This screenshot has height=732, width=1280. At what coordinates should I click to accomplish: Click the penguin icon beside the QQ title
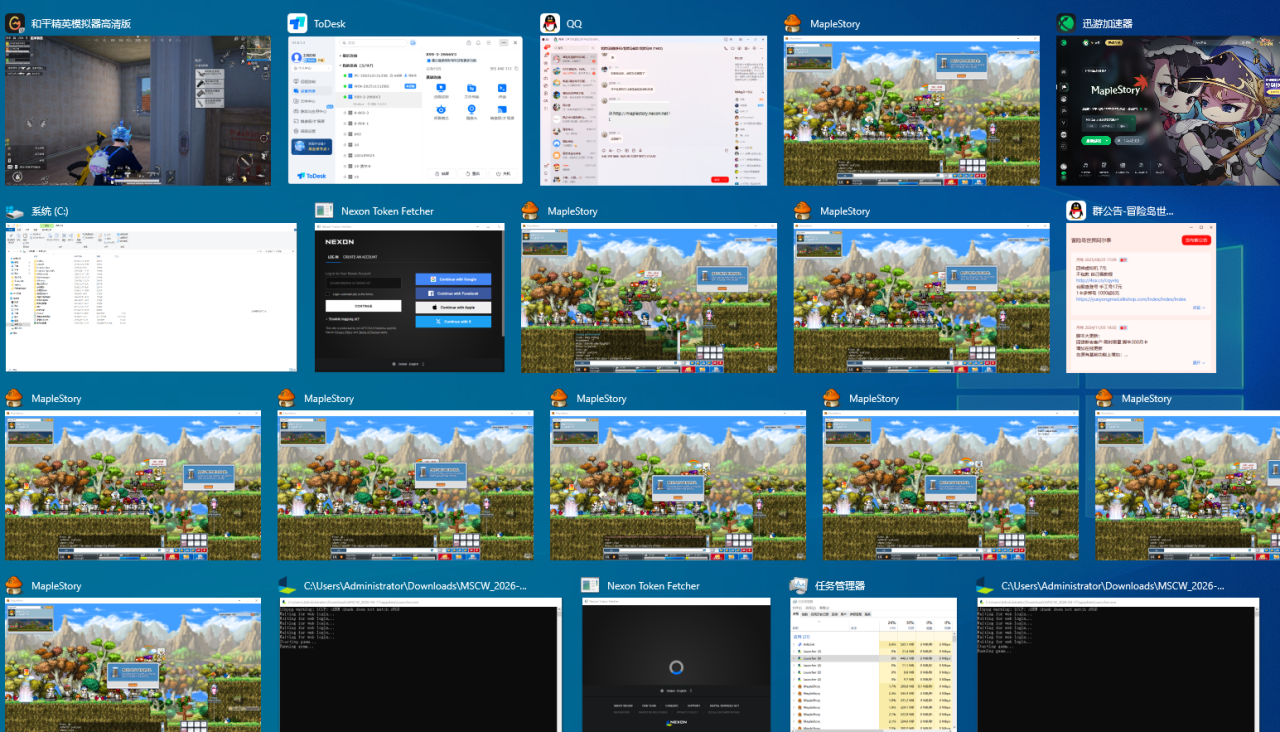click(550, 23)
